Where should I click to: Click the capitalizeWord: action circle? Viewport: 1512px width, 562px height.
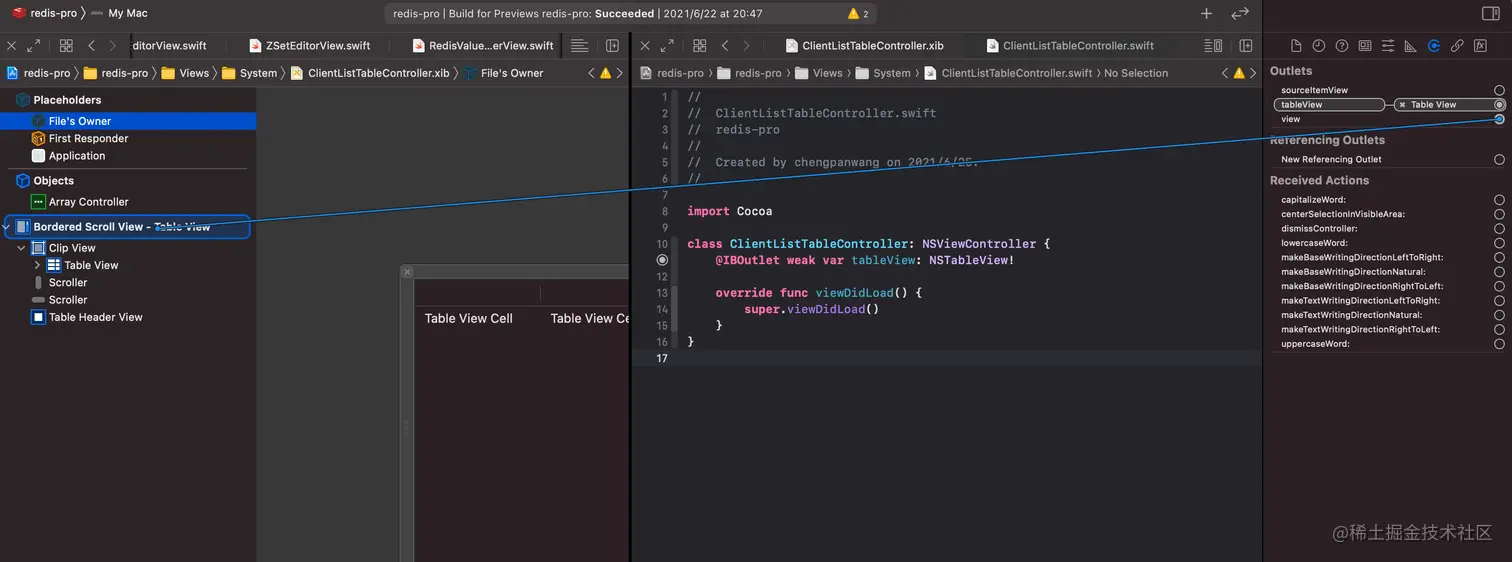coord(1499,200)
